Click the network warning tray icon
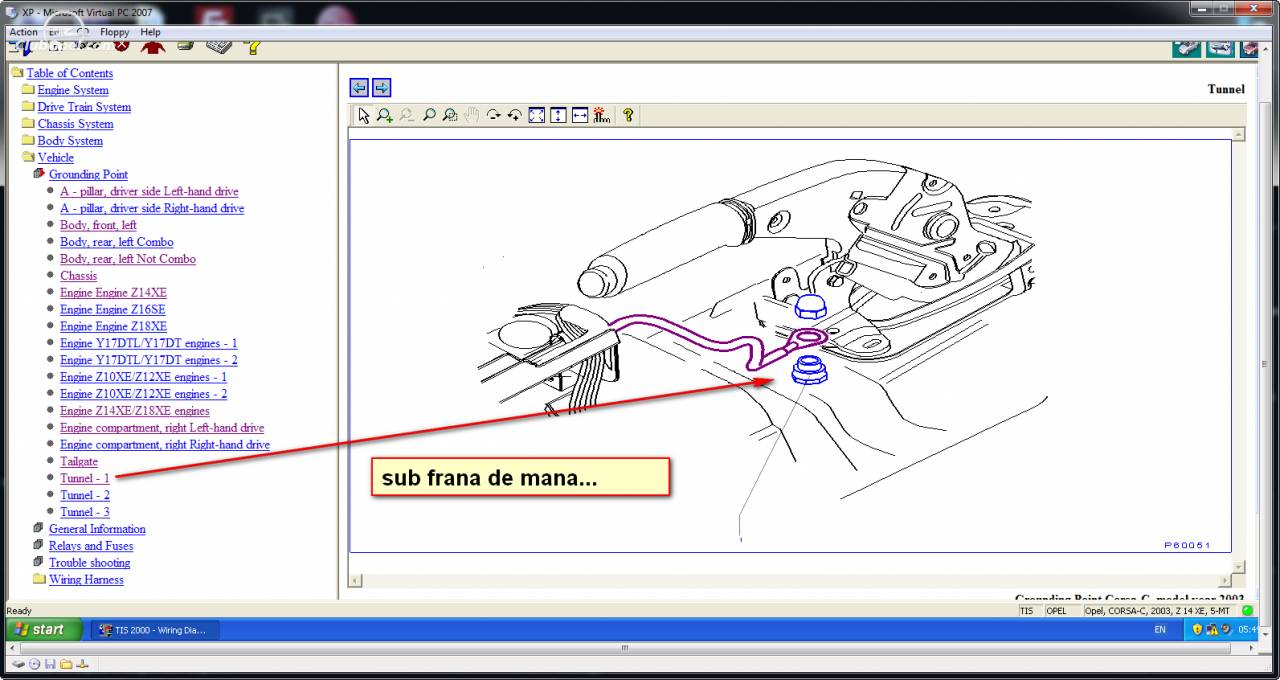1280x680 pixels. (1212, 630)
